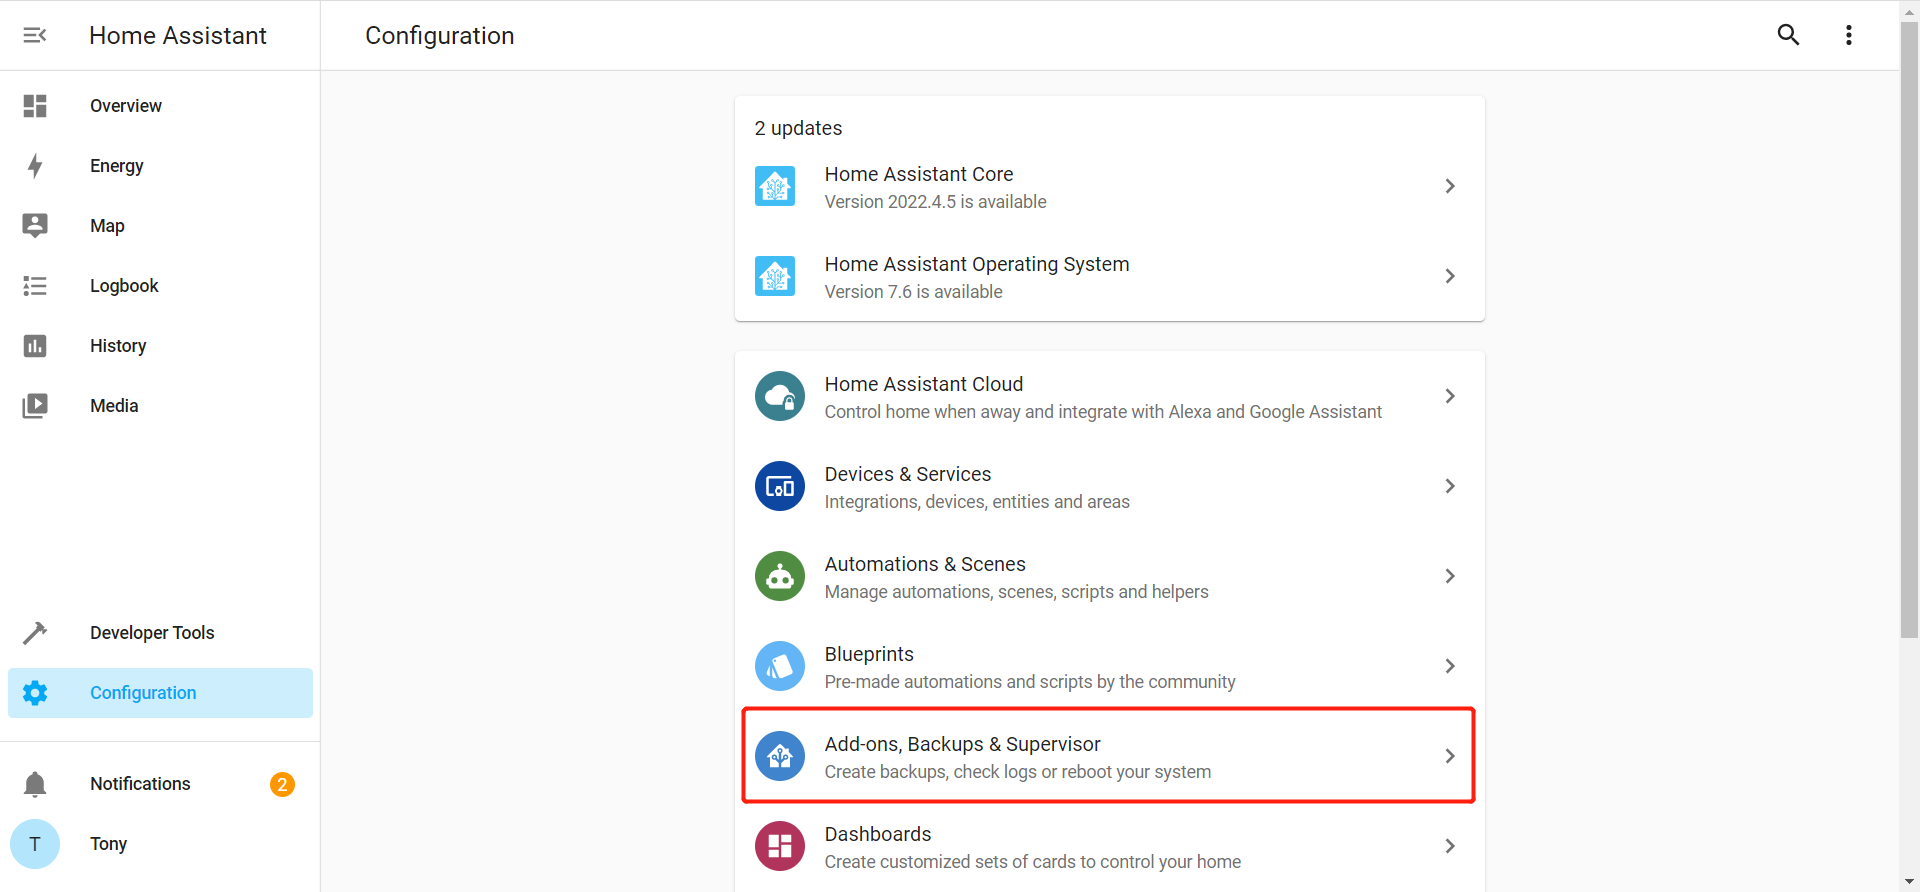The width and height of the screenshot is (1920, 892).
Task: Click the Notifications bell icon
Action: coord(35,784)
